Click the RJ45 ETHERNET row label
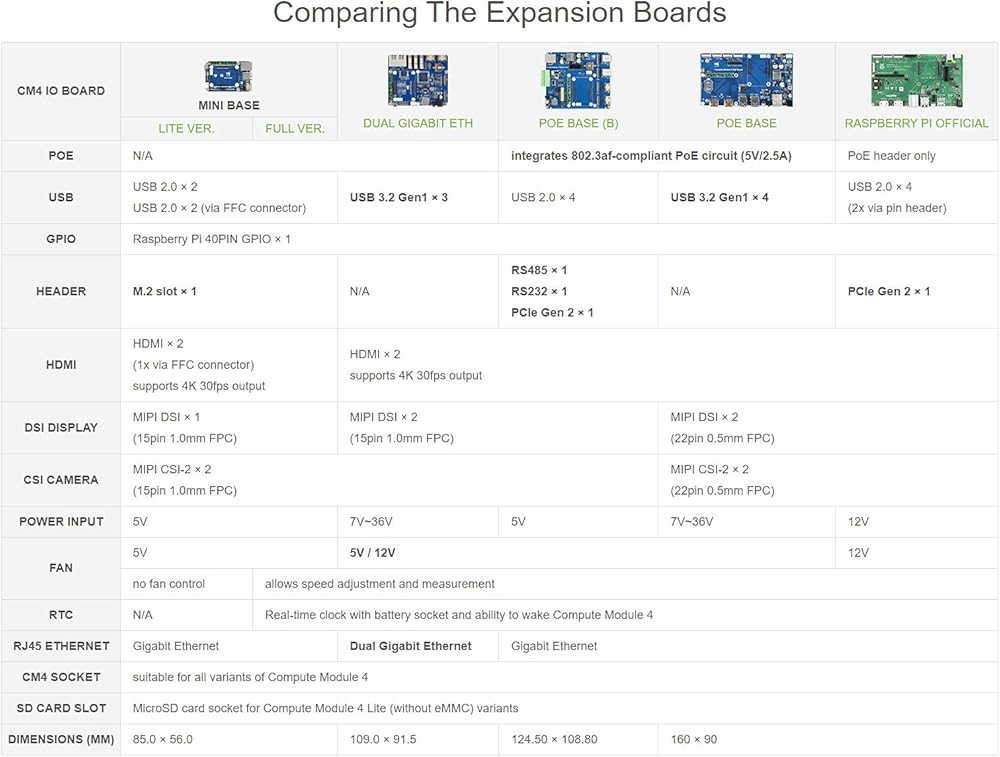 point(61,646)
